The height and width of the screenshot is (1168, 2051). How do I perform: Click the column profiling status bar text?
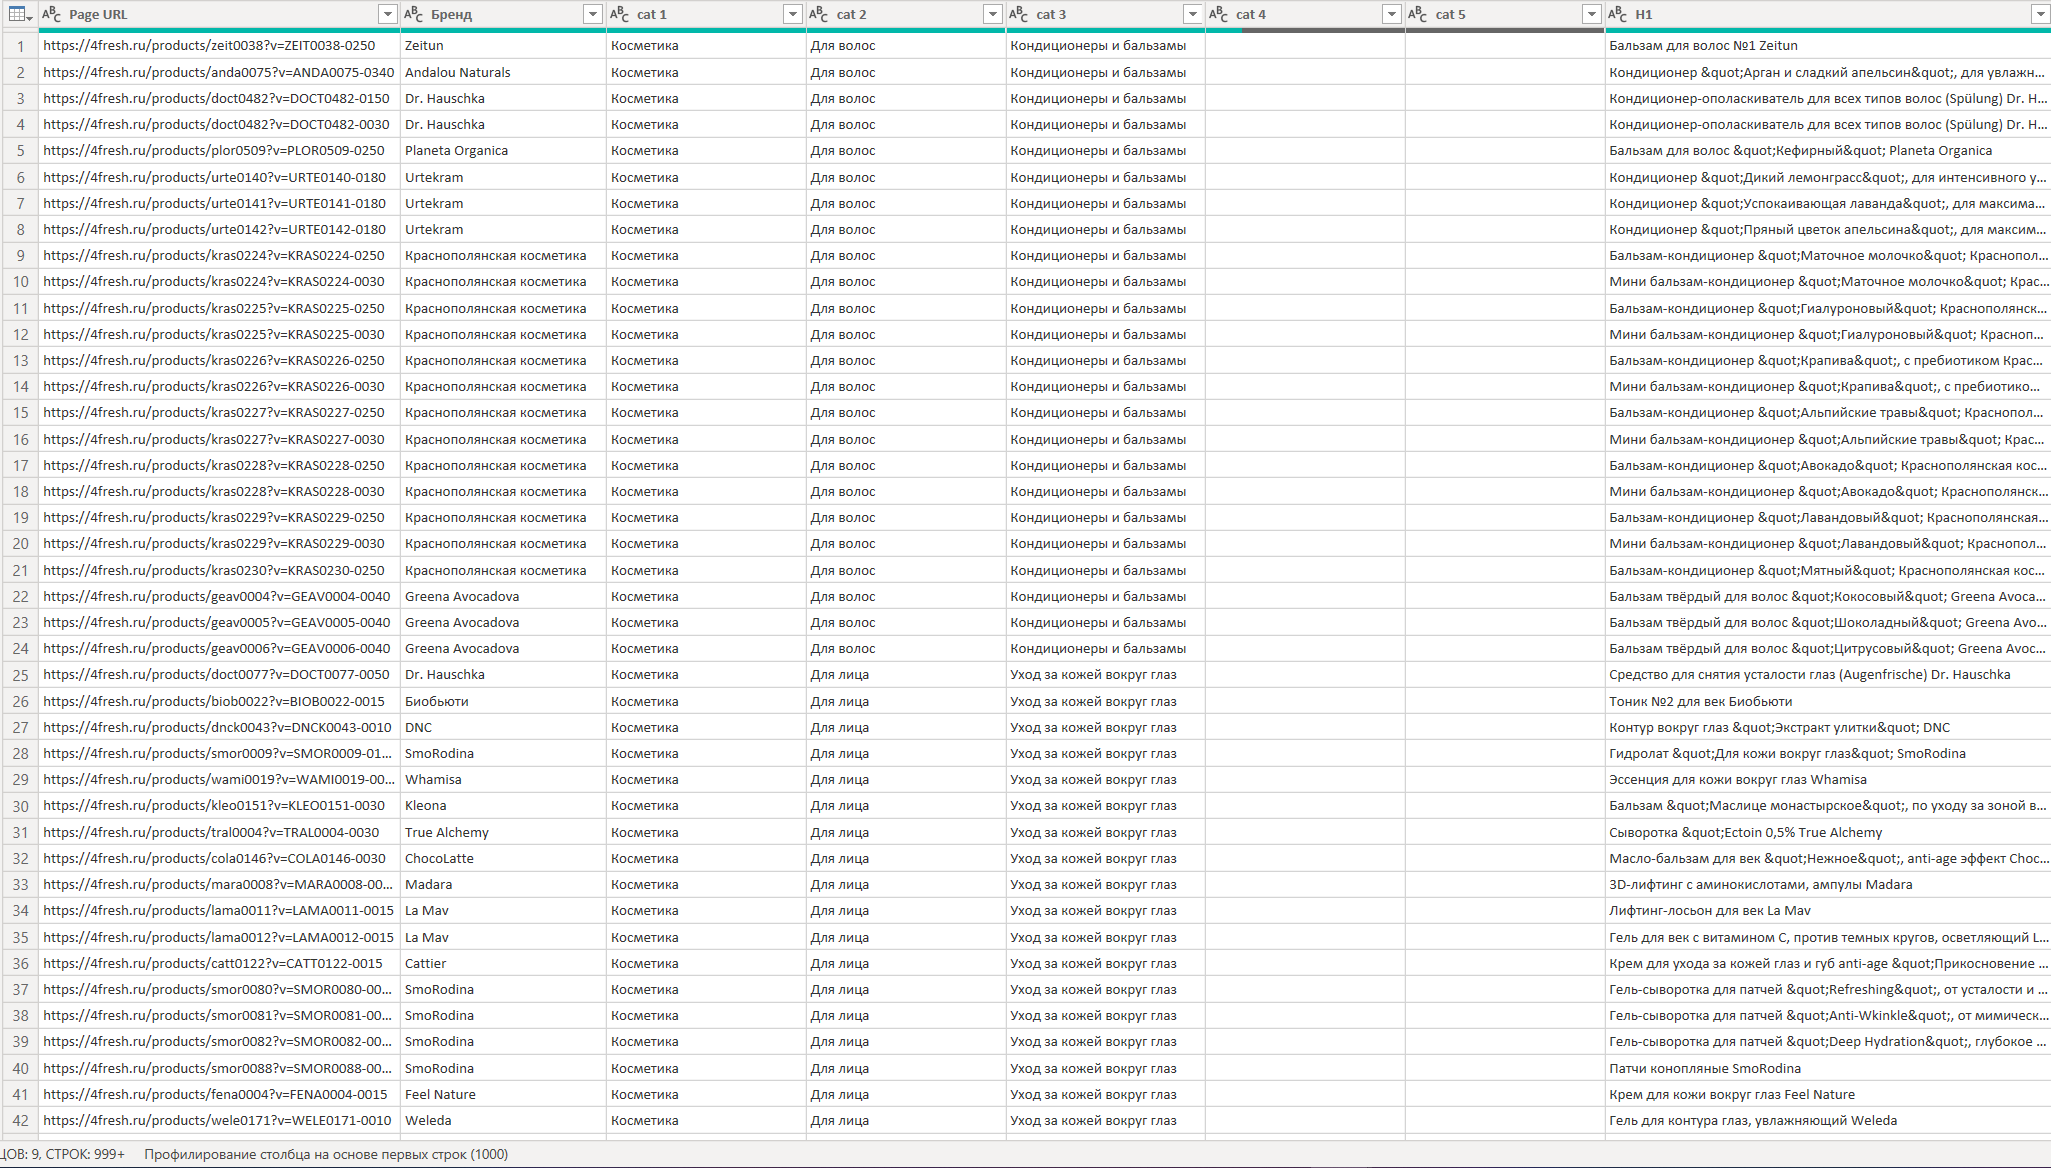pyautogui.click(x=326, y=1154)
